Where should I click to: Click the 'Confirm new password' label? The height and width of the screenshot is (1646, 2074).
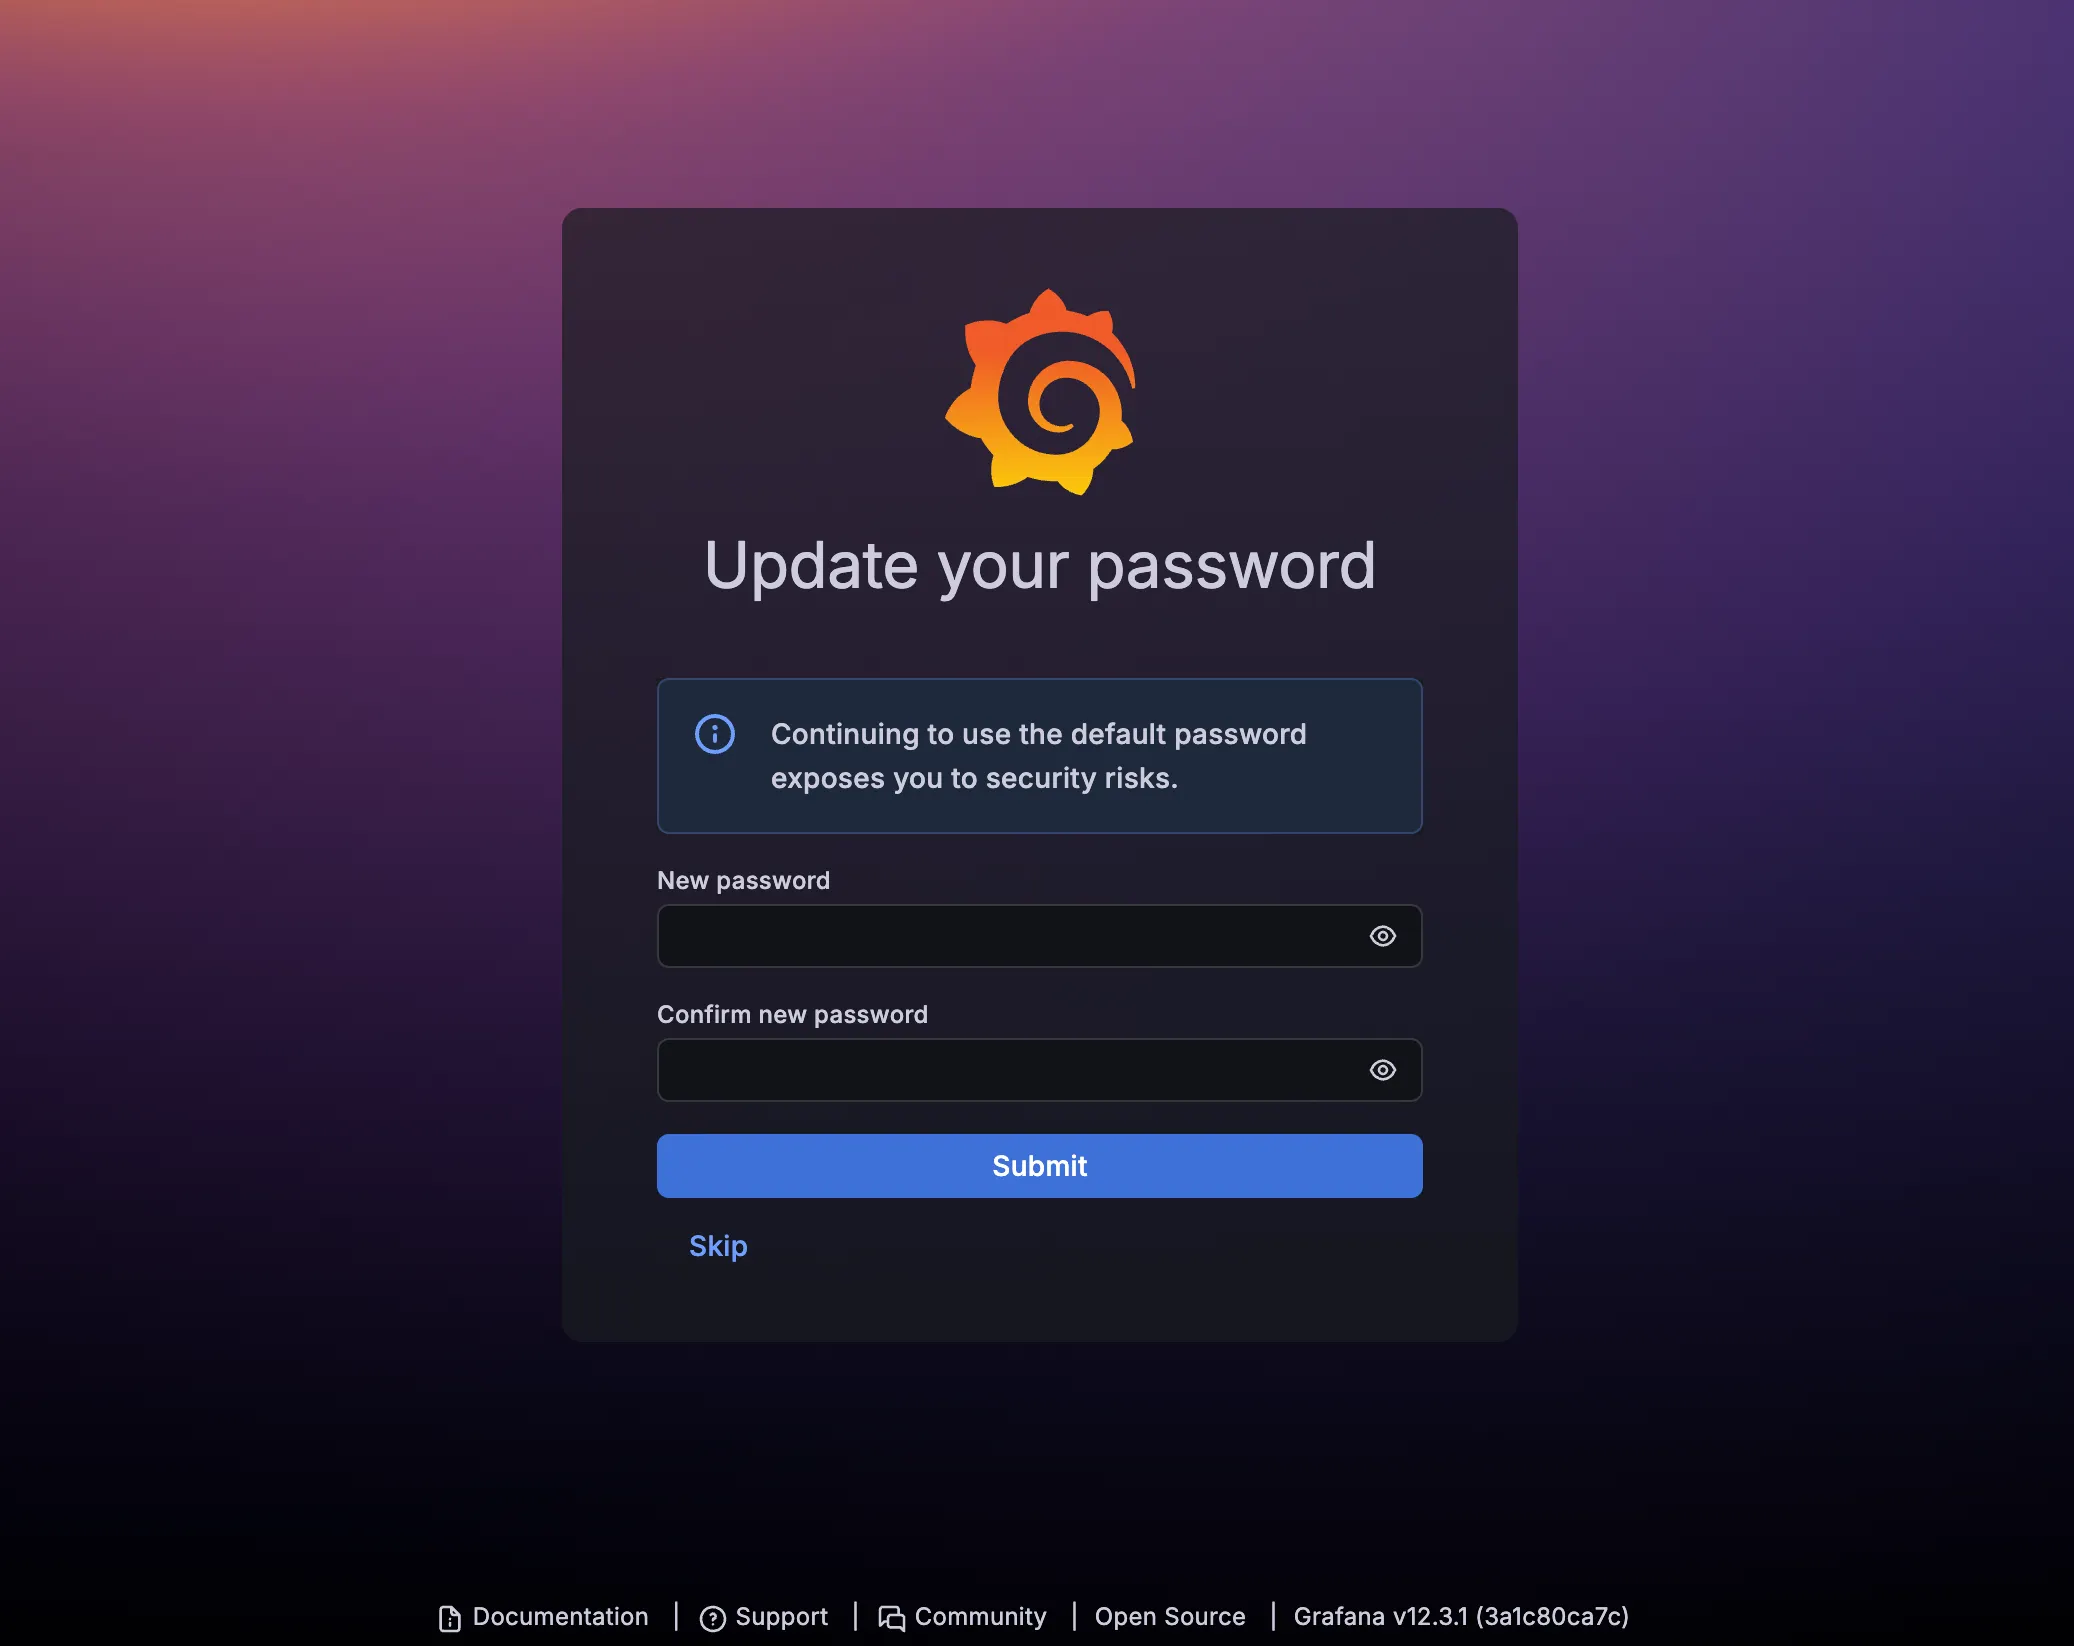792,1014
